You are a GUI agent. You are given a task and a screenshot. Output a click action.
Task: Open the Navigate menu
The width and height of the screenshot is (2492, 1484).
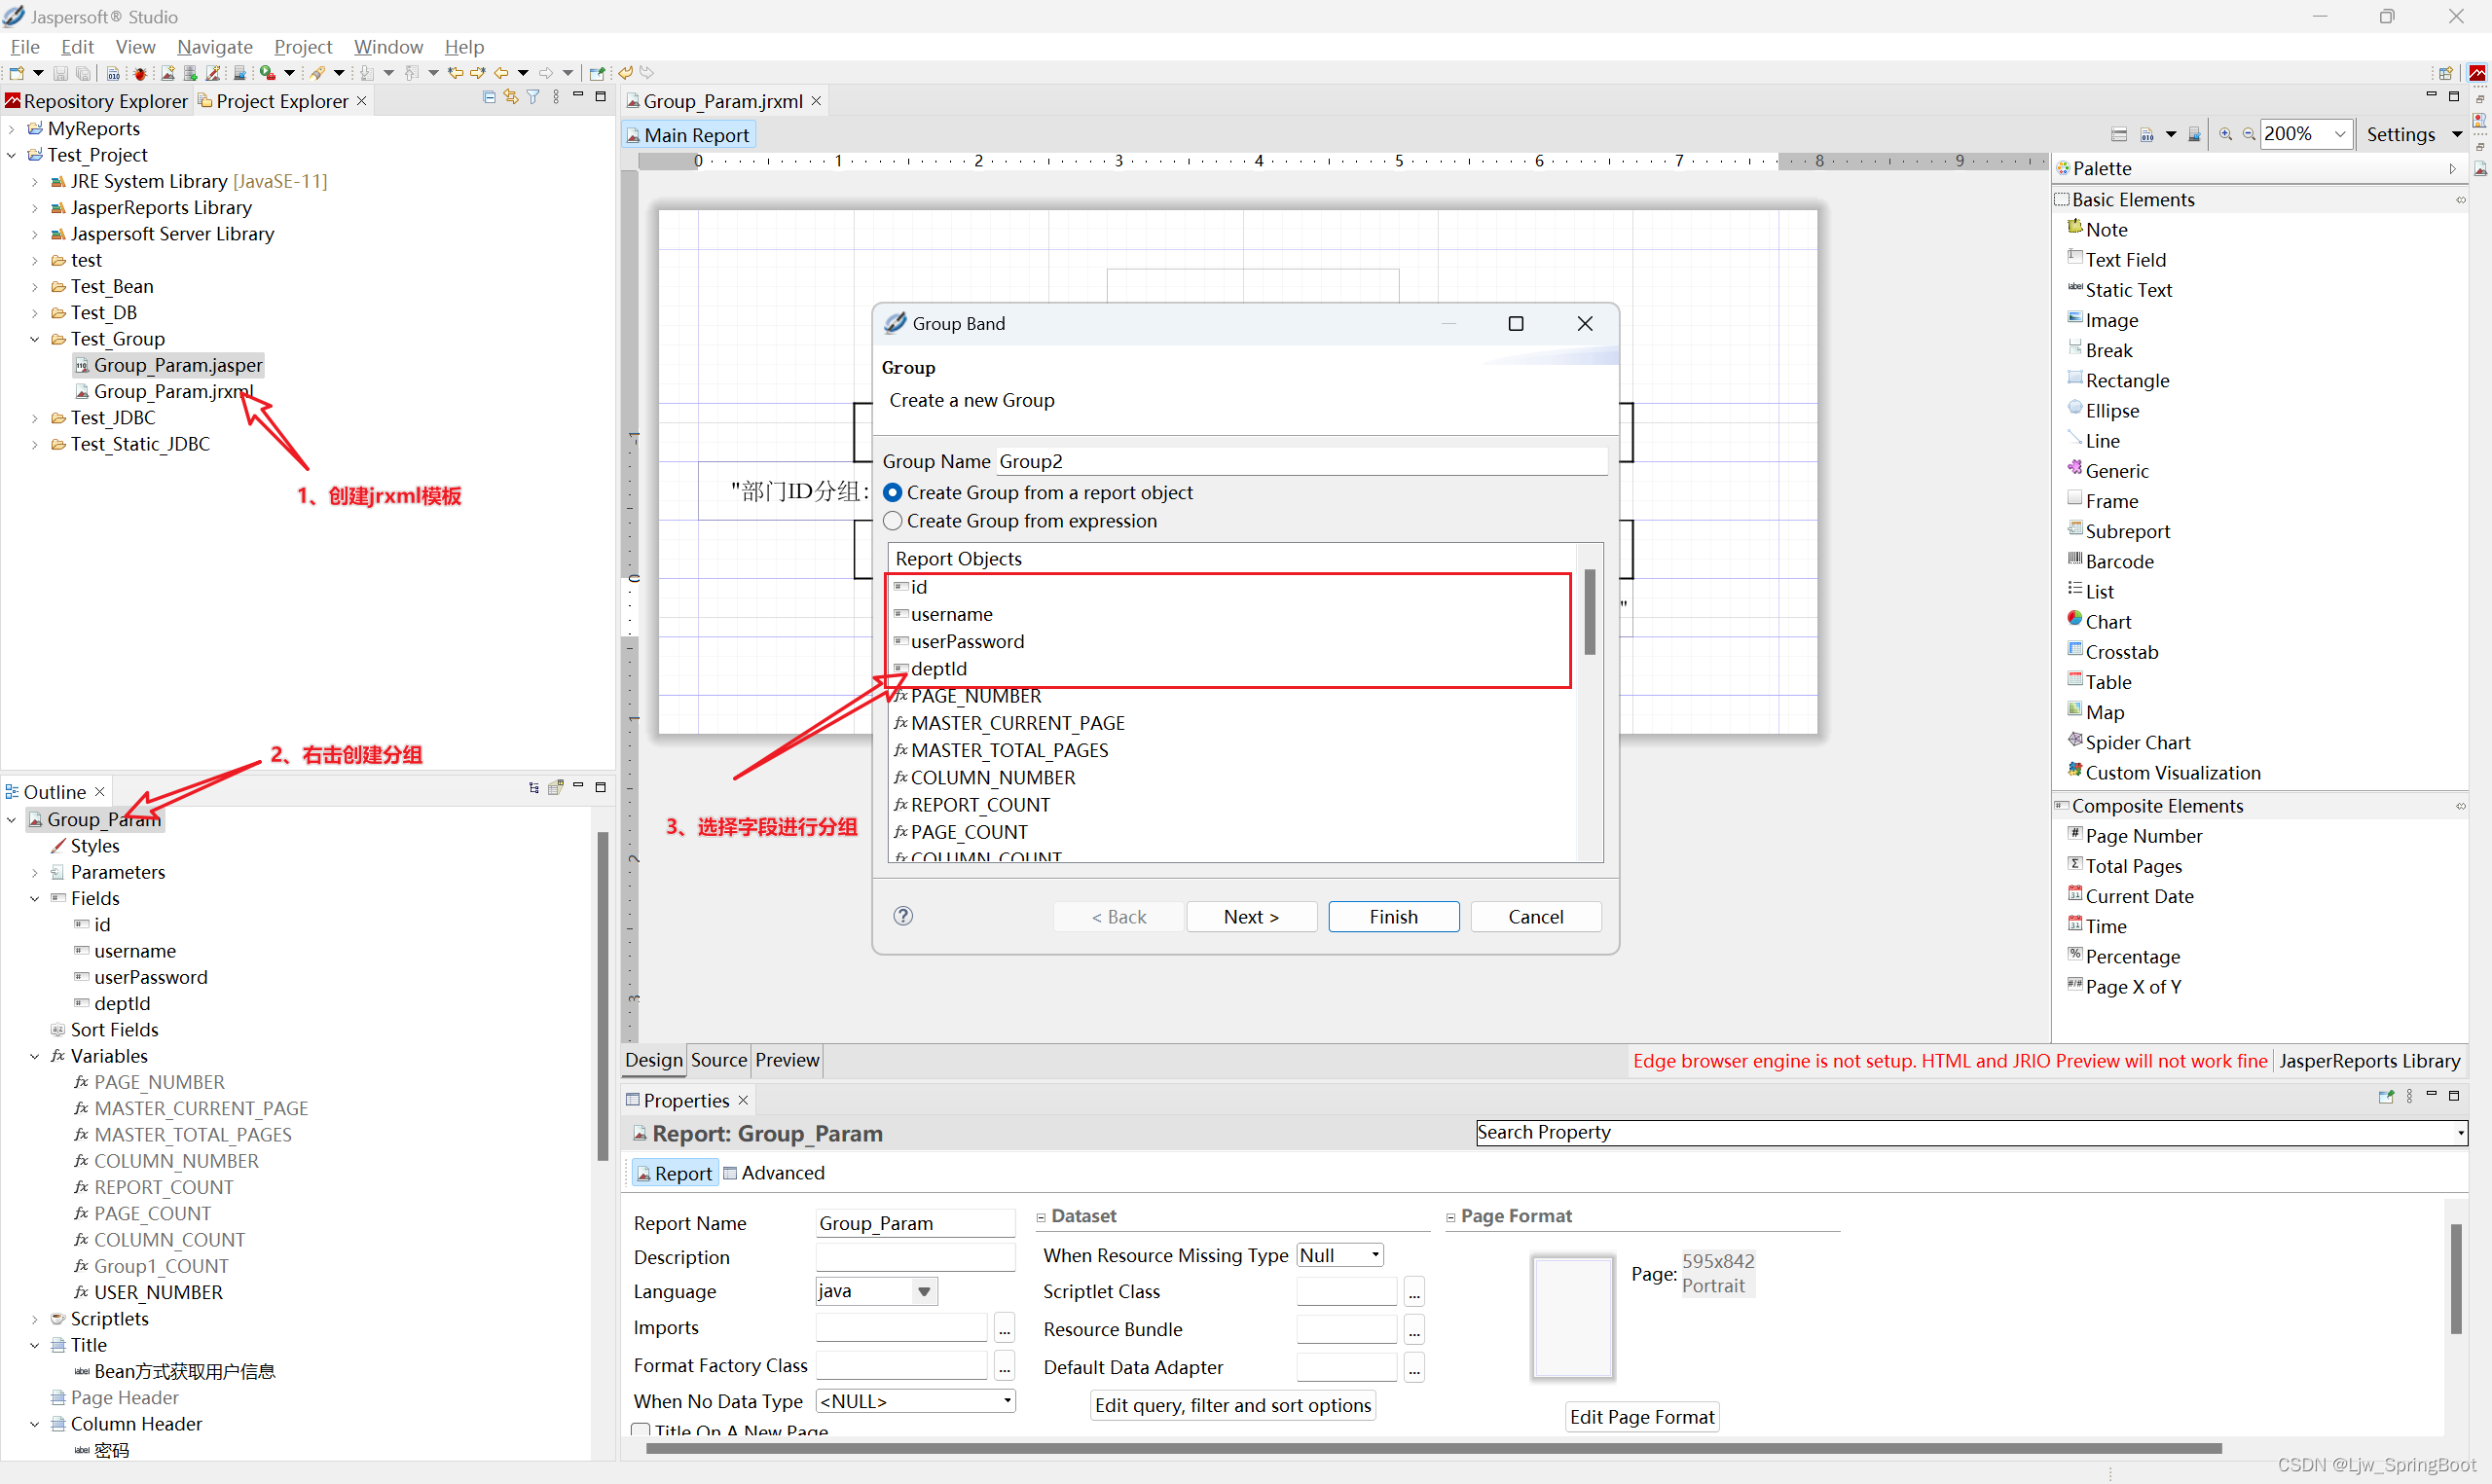click(x=214, y=46)
